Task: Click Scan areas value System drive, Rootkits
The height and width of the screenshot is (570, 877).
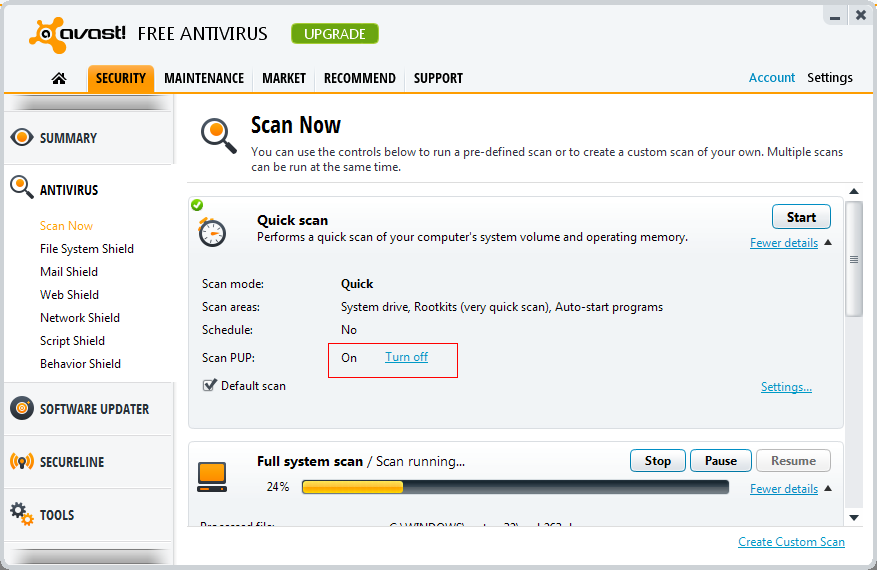Action: pos(502,307)
